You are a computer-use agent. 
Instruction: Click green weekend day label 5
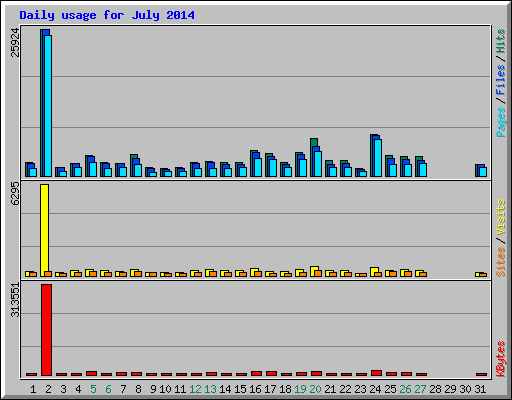tap(93, 389)
